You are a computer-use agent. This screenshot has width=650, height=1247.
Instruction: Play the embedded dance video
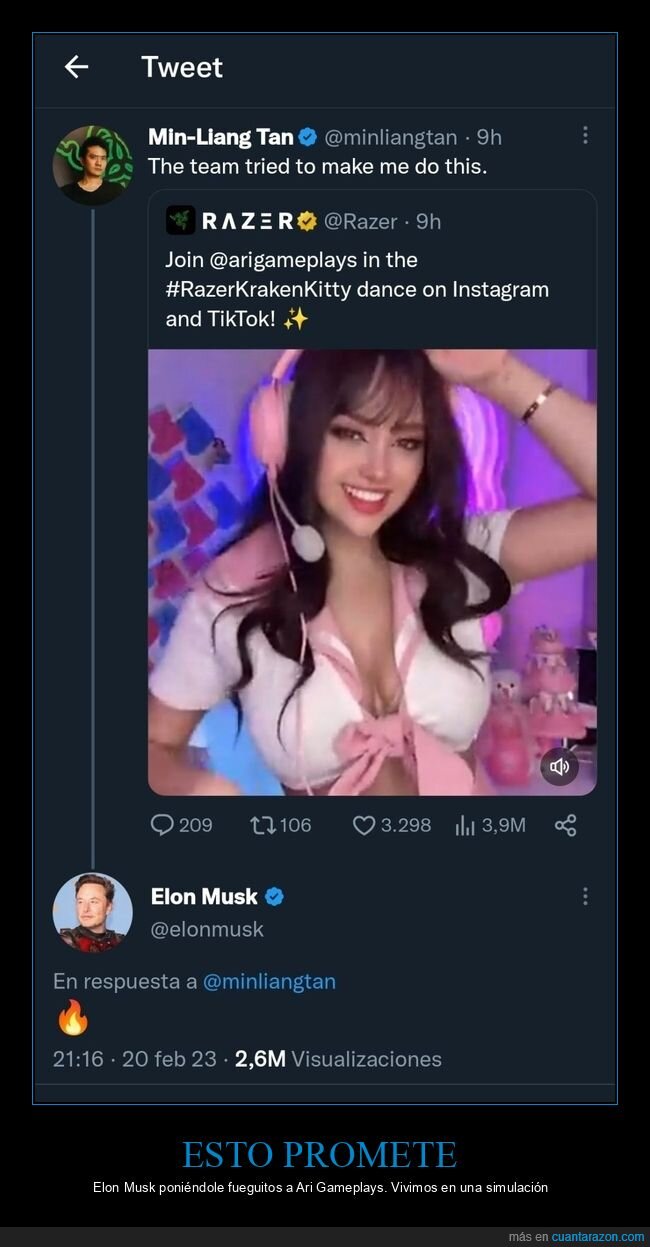[372, 572]
